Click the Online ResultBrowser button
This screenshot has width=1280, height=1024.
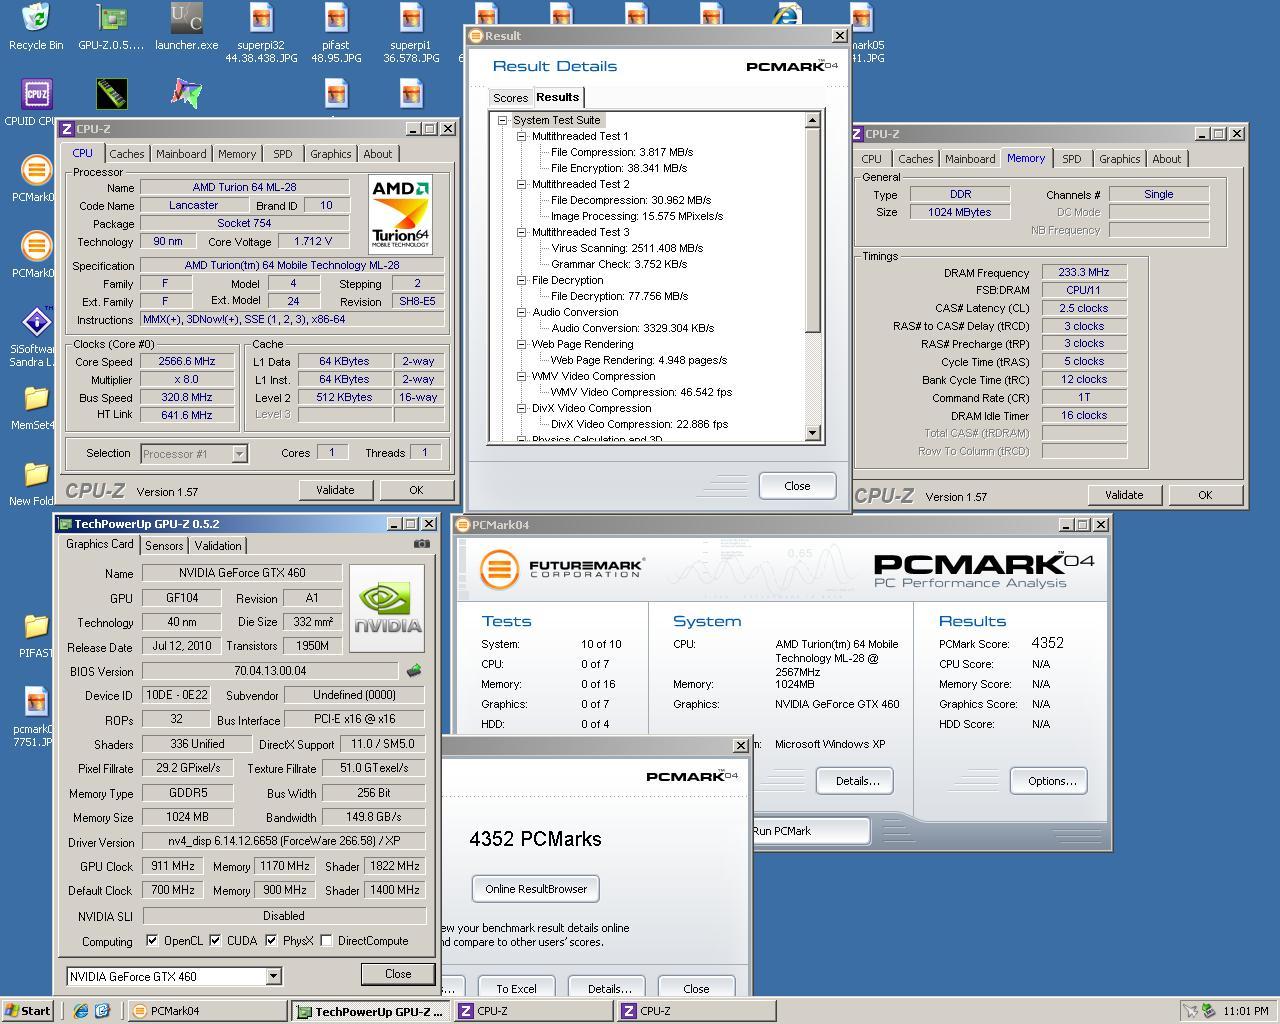(535, 889)
